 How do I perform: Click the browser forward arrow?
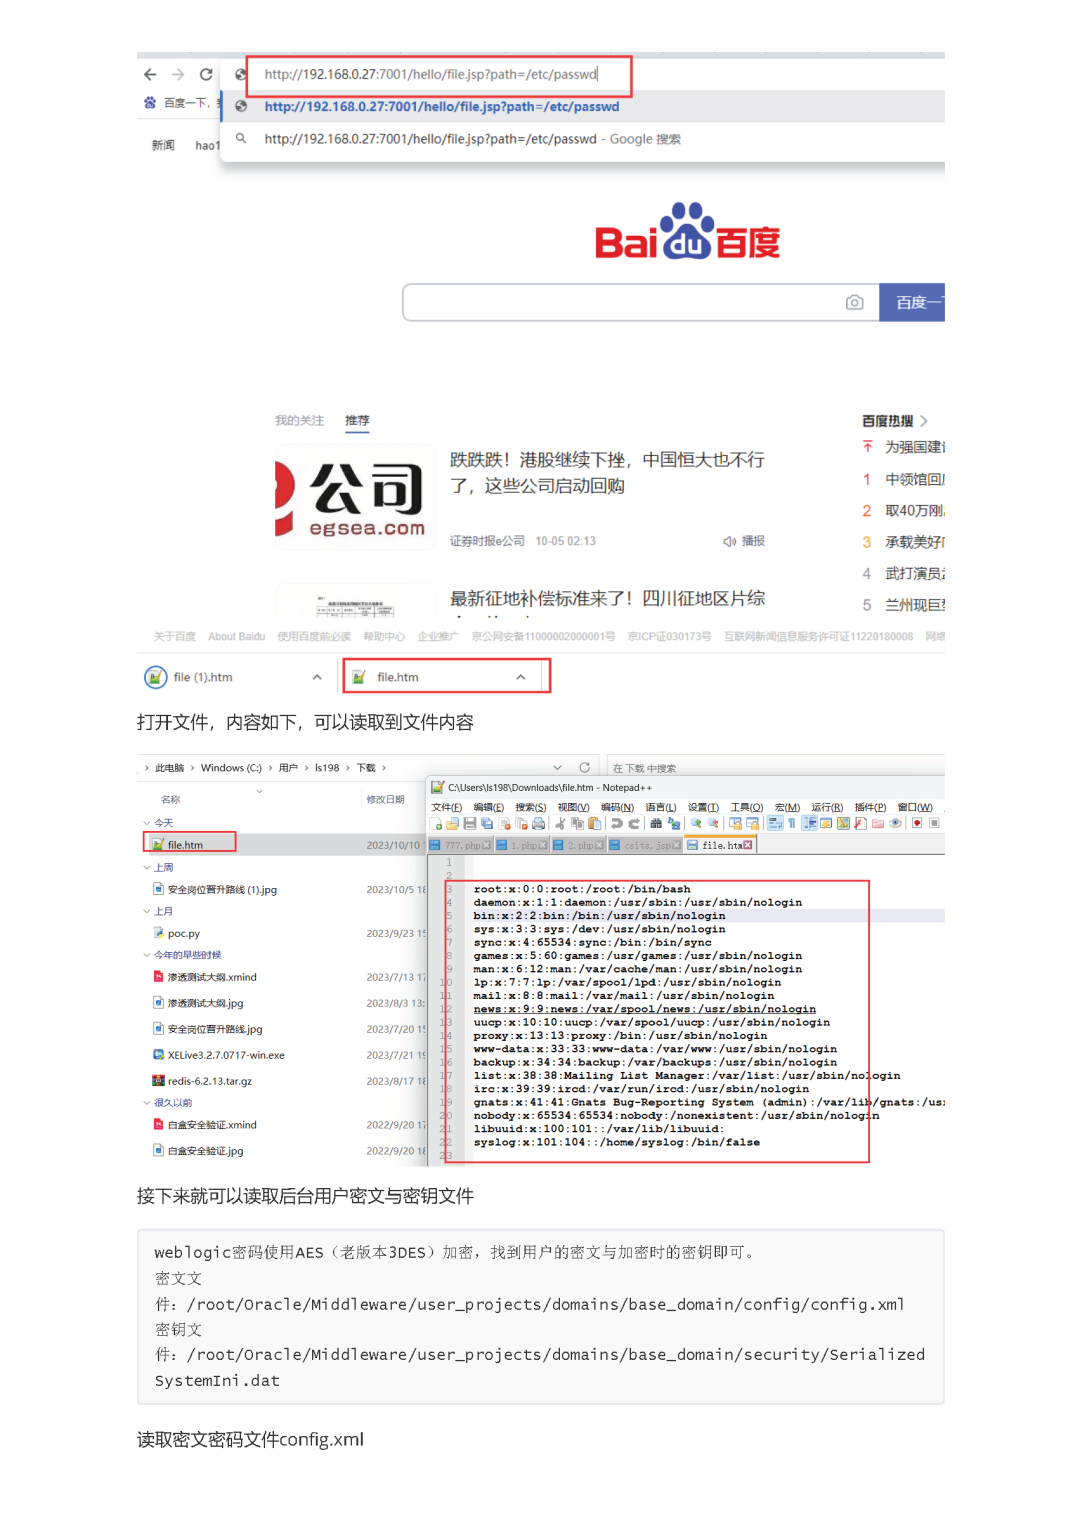pos(178,74)
